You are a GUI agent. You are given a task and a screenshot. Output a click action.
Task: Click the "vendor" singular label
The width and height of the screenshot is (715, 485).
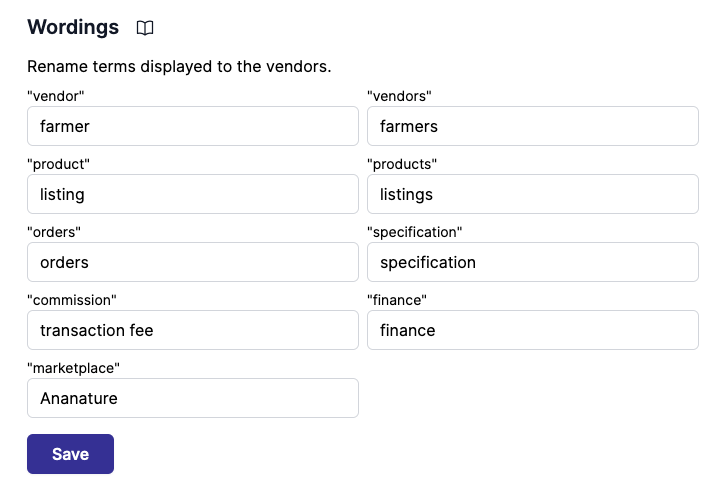56,96
